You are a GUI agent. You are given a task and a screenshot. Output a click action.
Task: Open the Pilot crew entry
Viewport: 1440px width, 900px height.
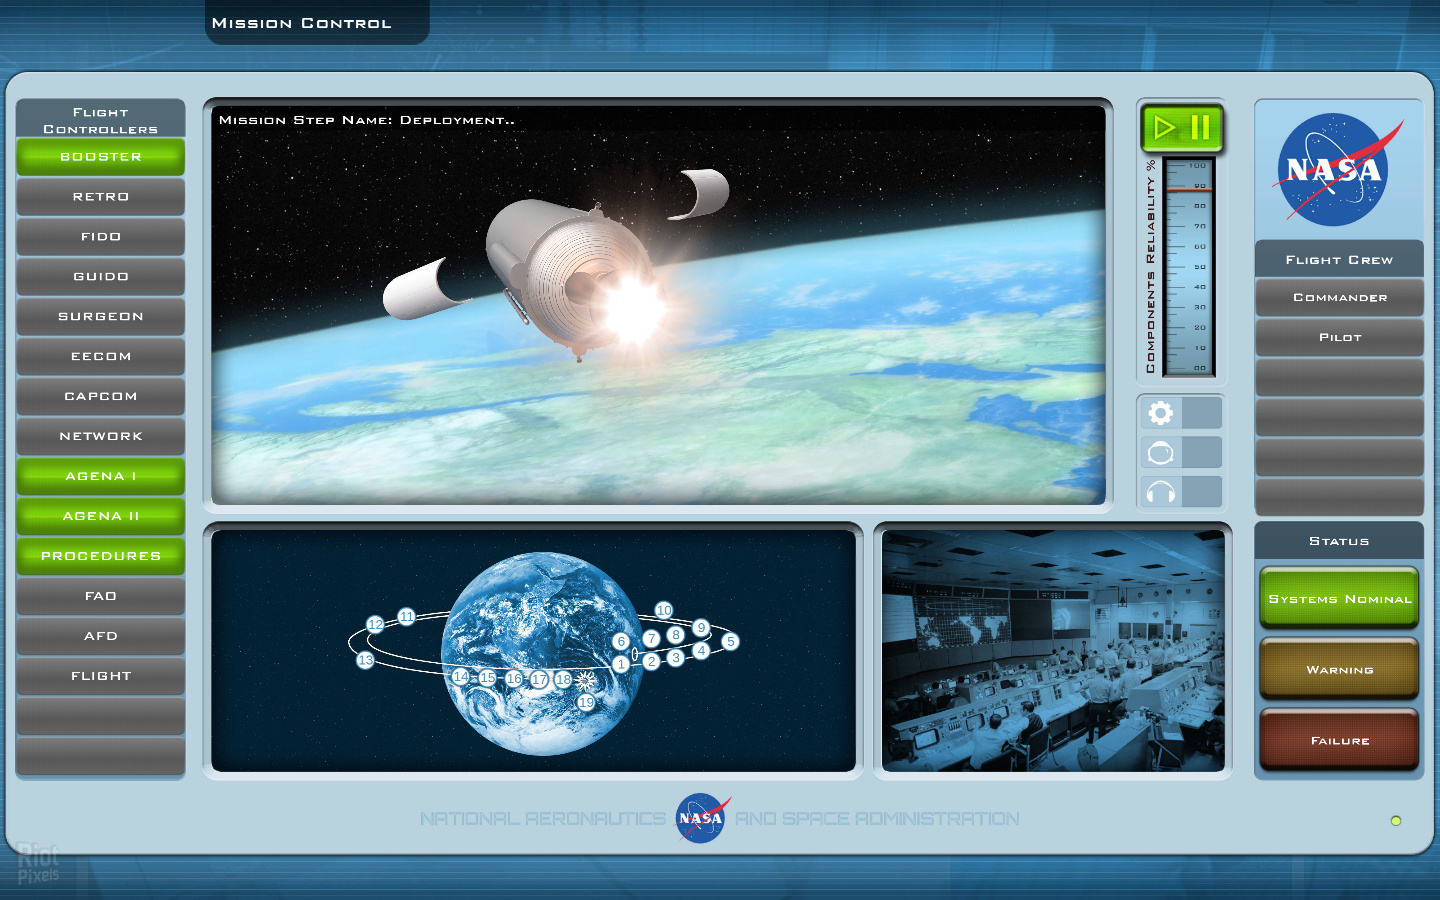1339,338
